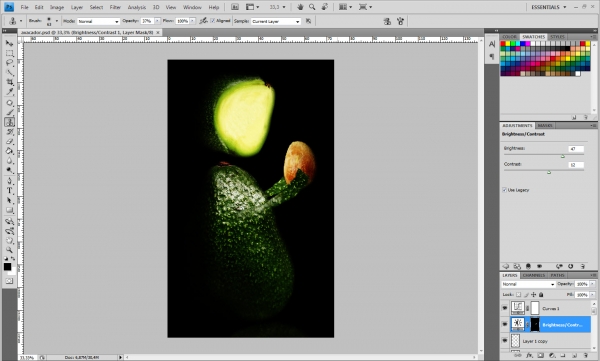Toggle lock position in Layers panel
Viewport: 600px width, 361px height.
pos(533,295)
